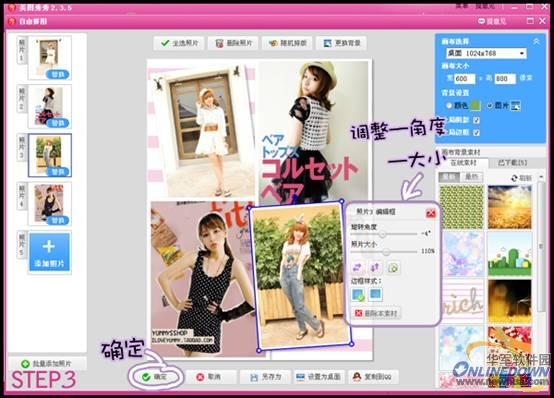Click the 删除照片 delete photos button
The height and width of the screenshot is (398, 554).
coord(234,43)
